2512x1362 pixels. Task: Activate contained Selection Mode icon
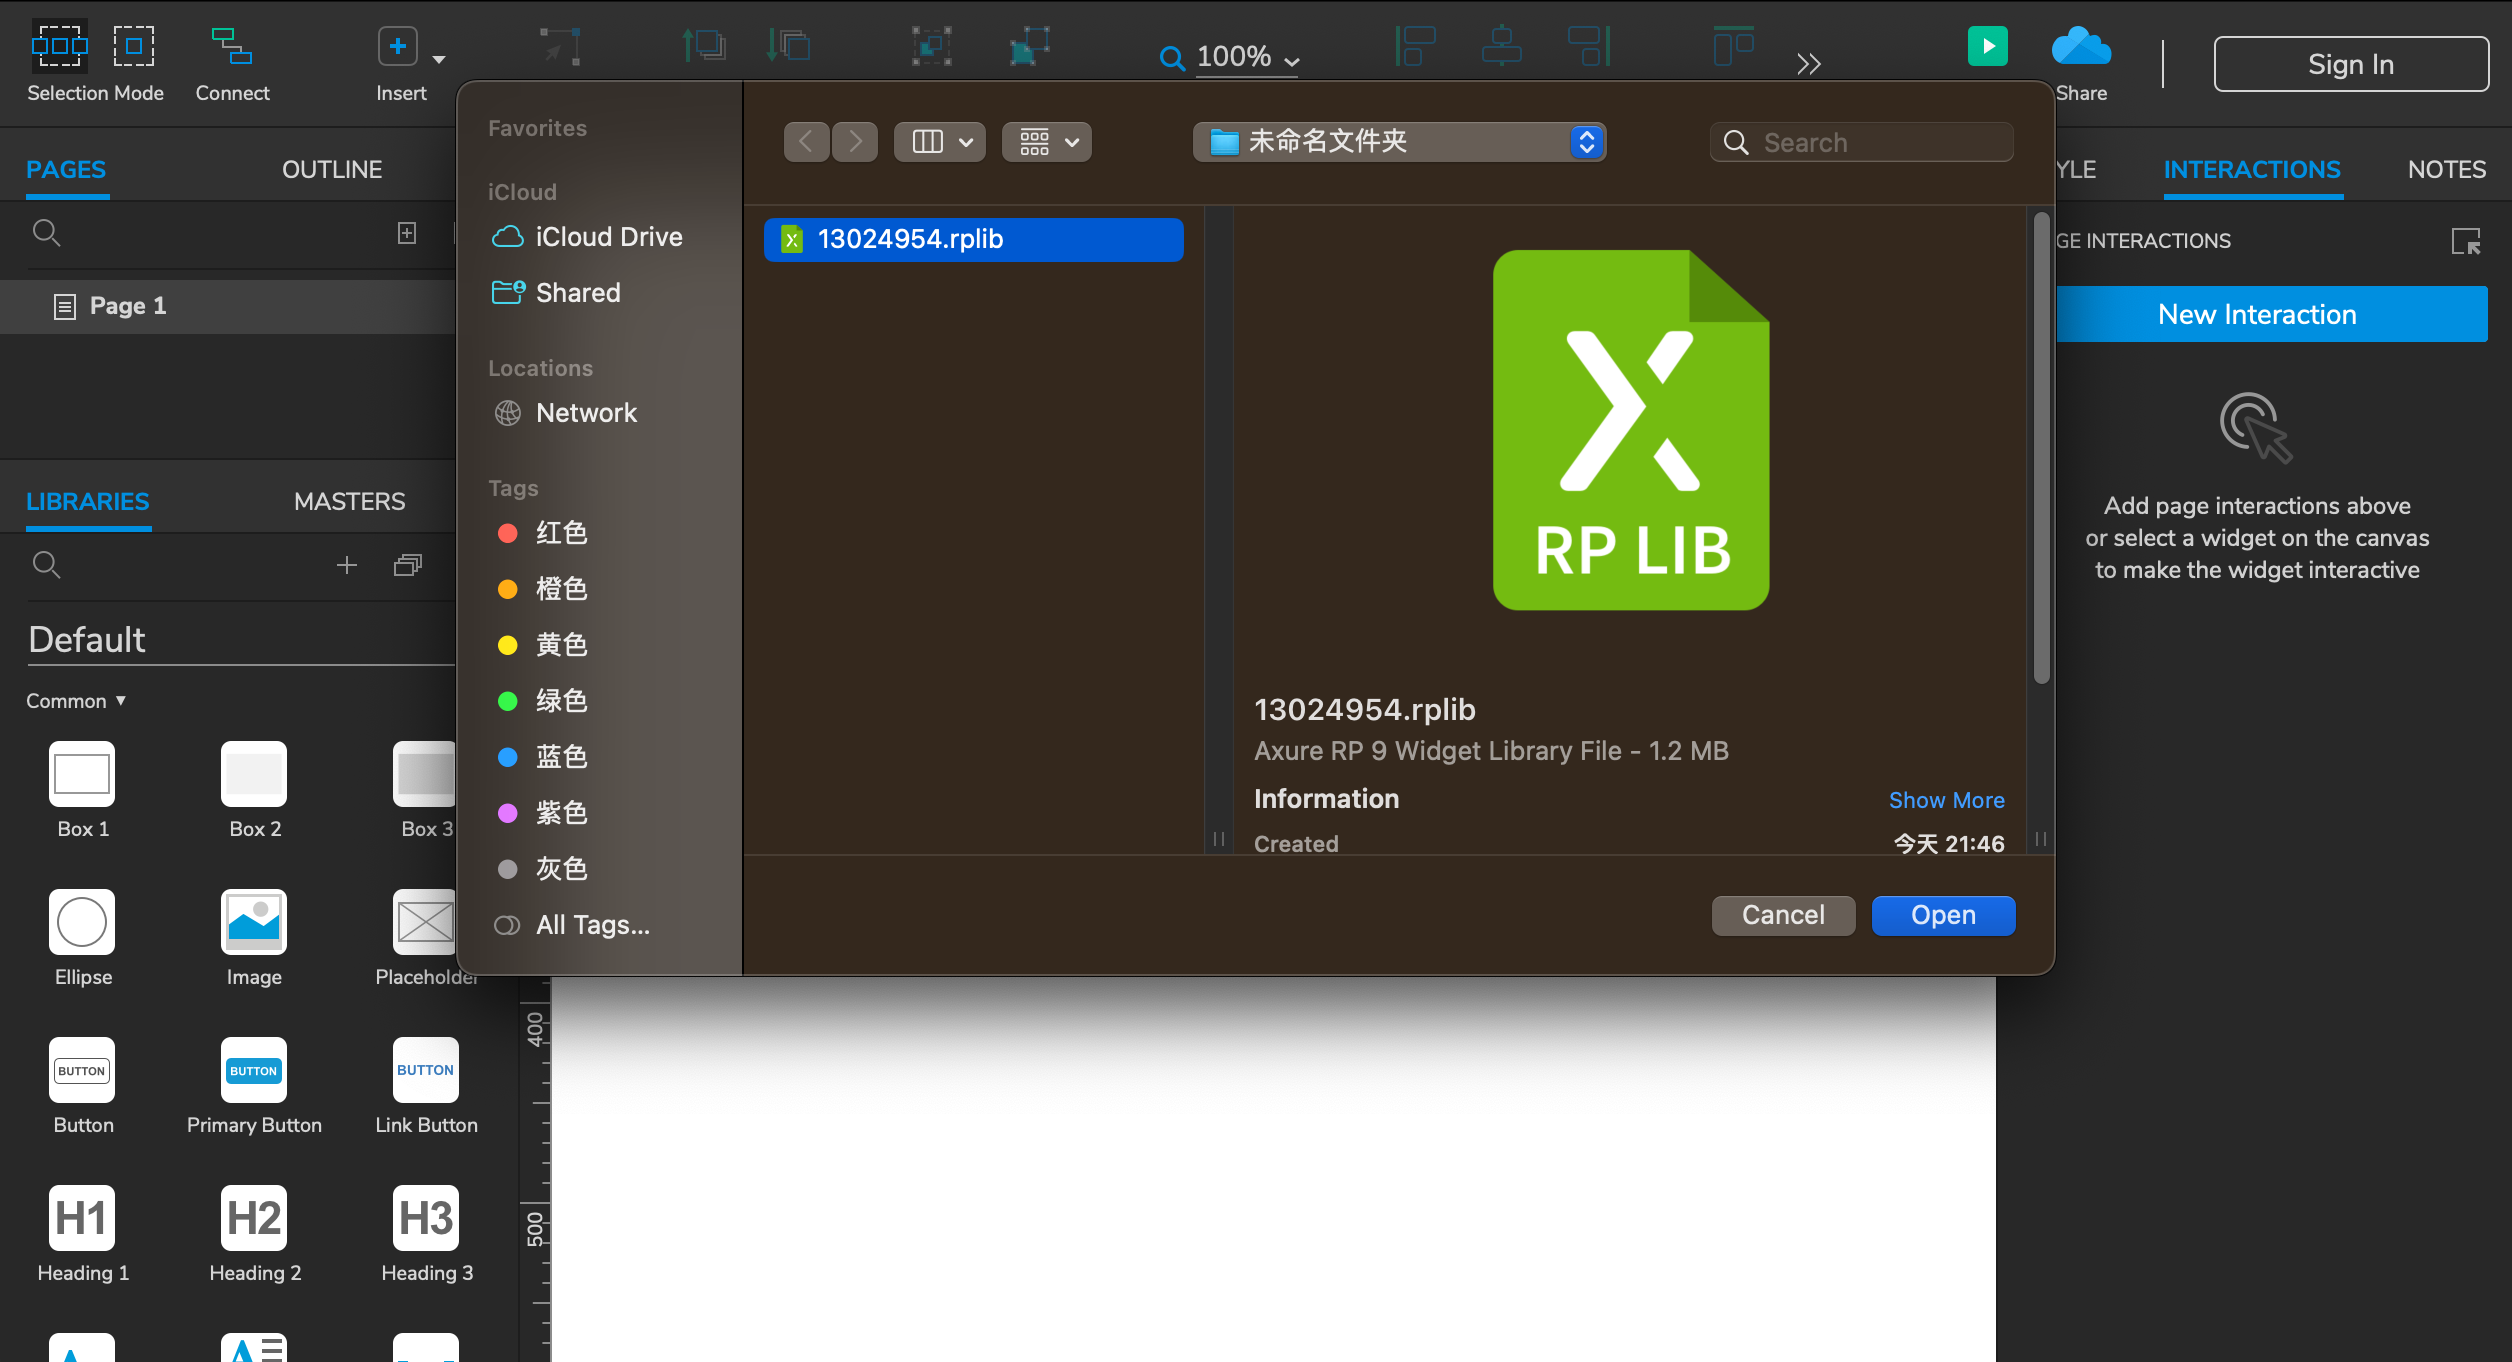click(x=133, y=46)
